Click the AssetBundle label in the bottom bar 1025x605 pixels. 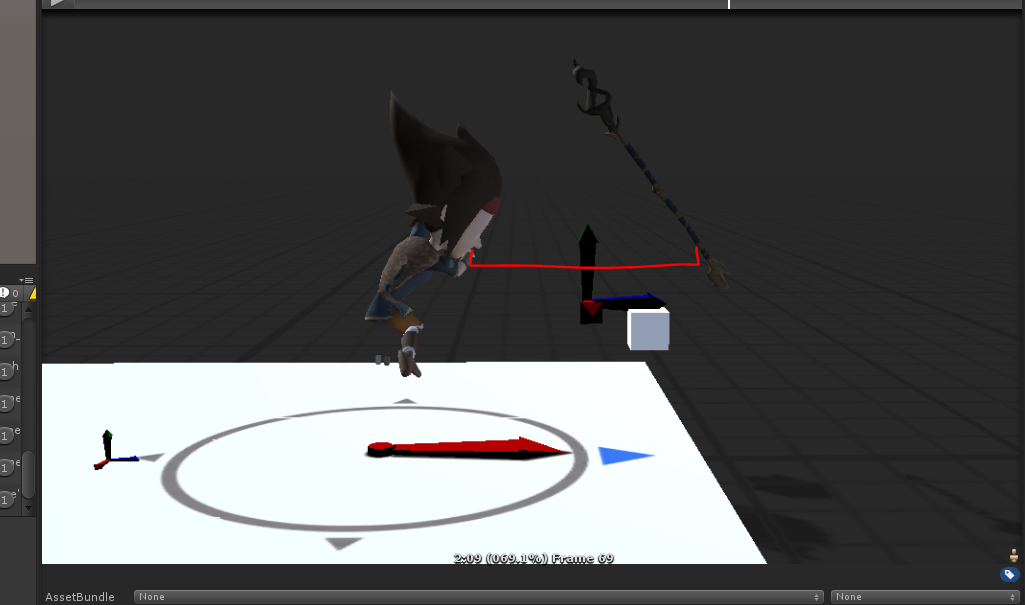79,596
